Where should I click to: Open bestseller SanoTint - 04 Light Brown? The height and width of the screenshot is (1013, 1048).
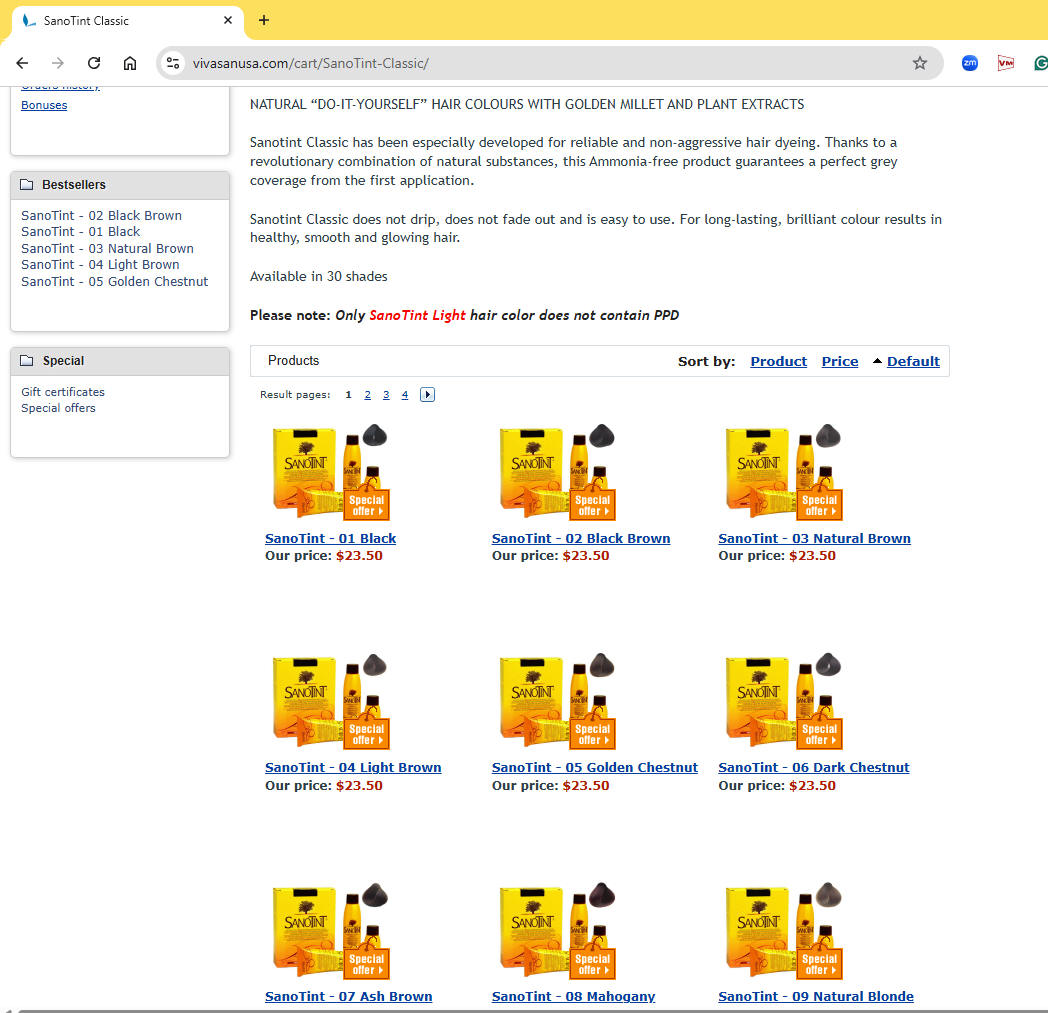(x=100, y=264)
